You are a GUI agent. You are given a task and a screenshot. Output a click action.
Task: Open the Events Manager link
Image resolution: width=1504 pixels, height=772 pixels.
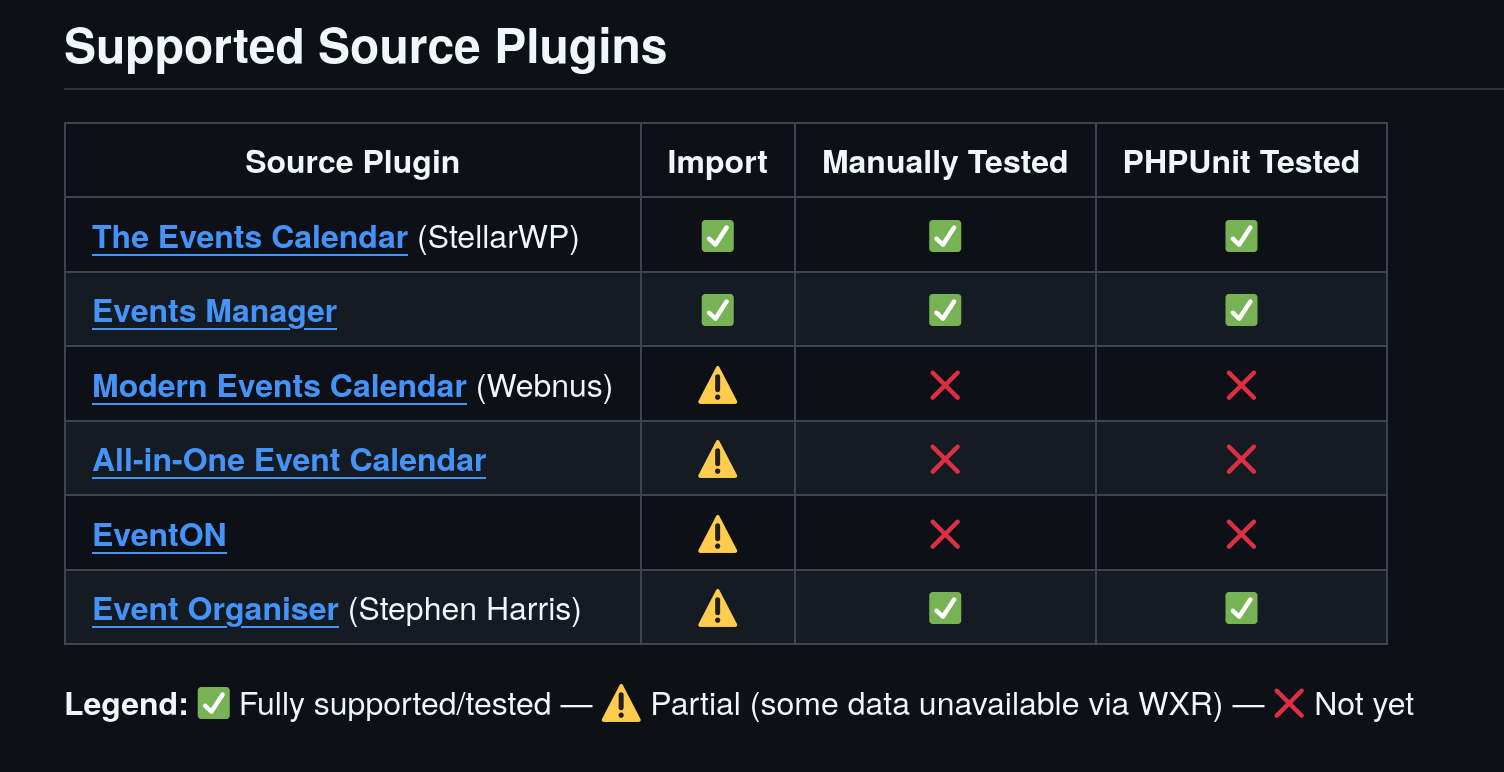214,311
